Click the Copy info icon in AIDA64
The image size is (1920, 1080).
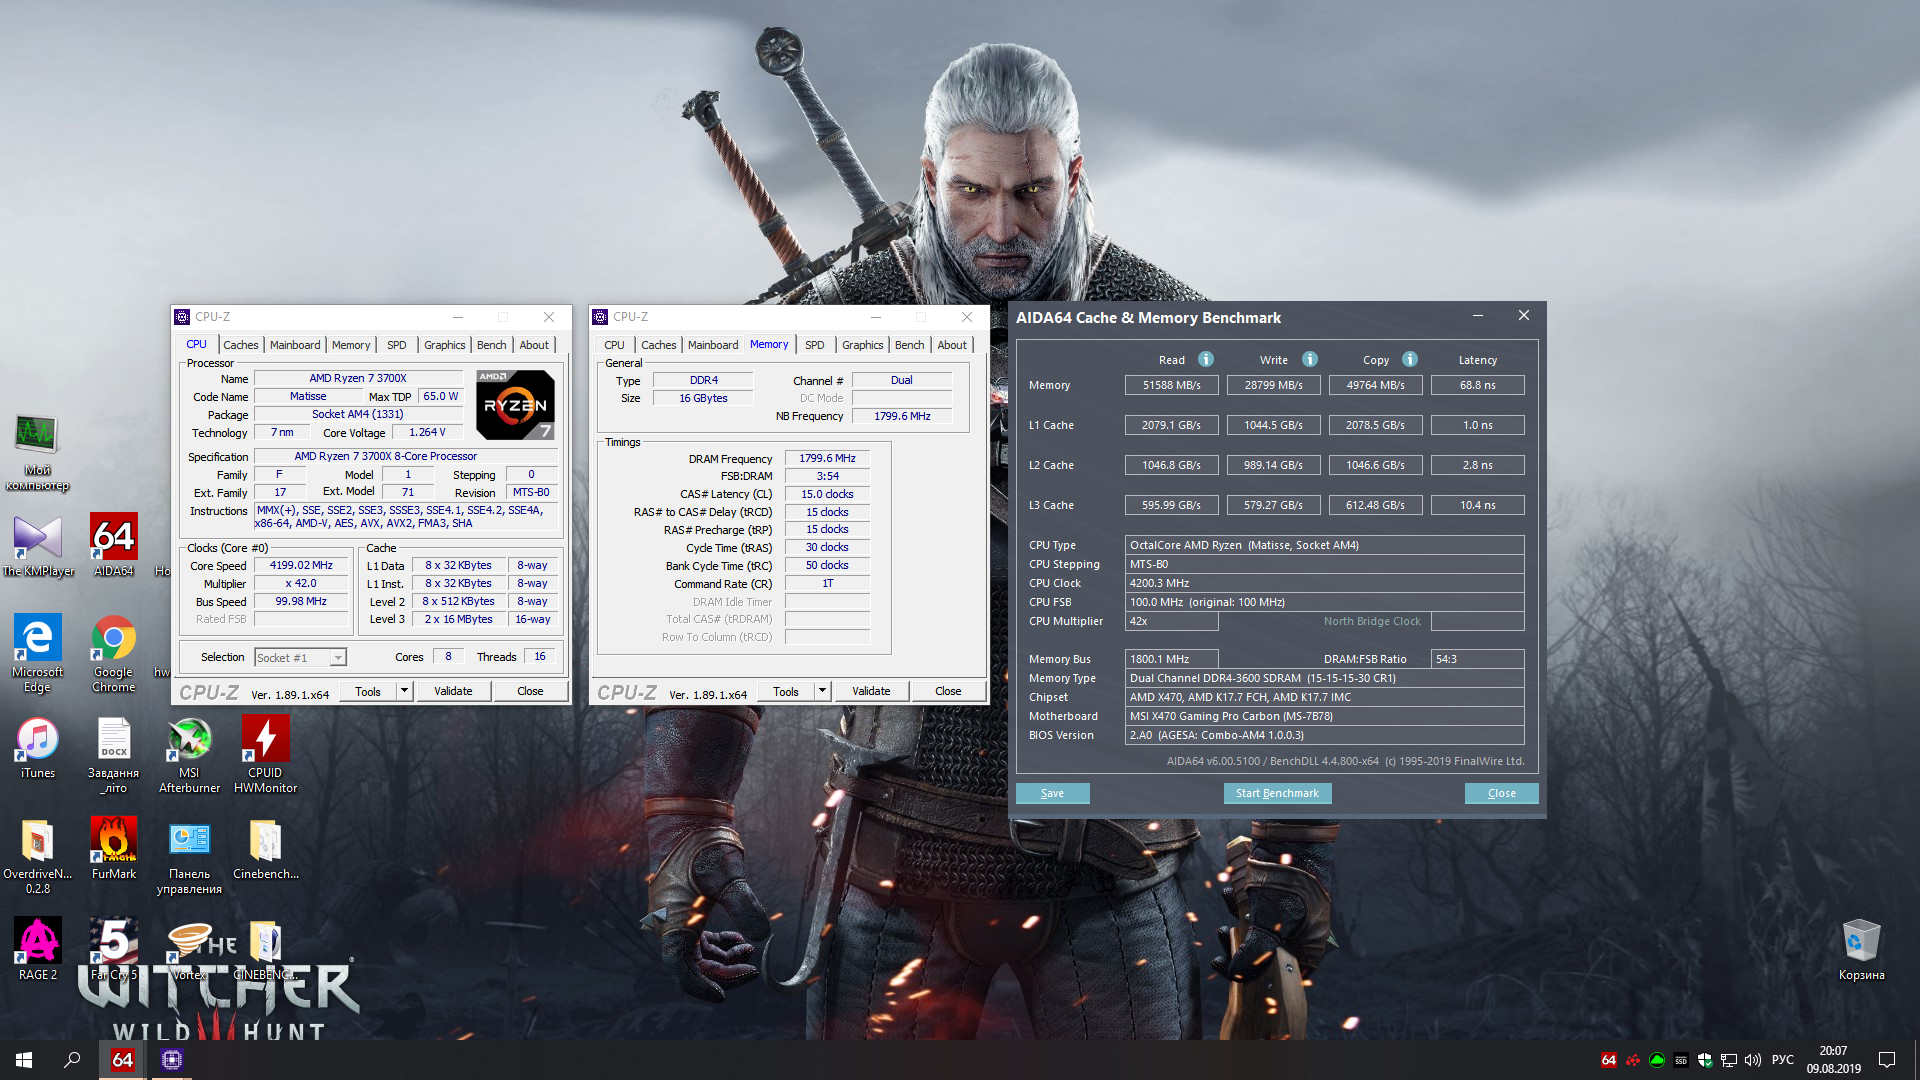[1410, 359]
